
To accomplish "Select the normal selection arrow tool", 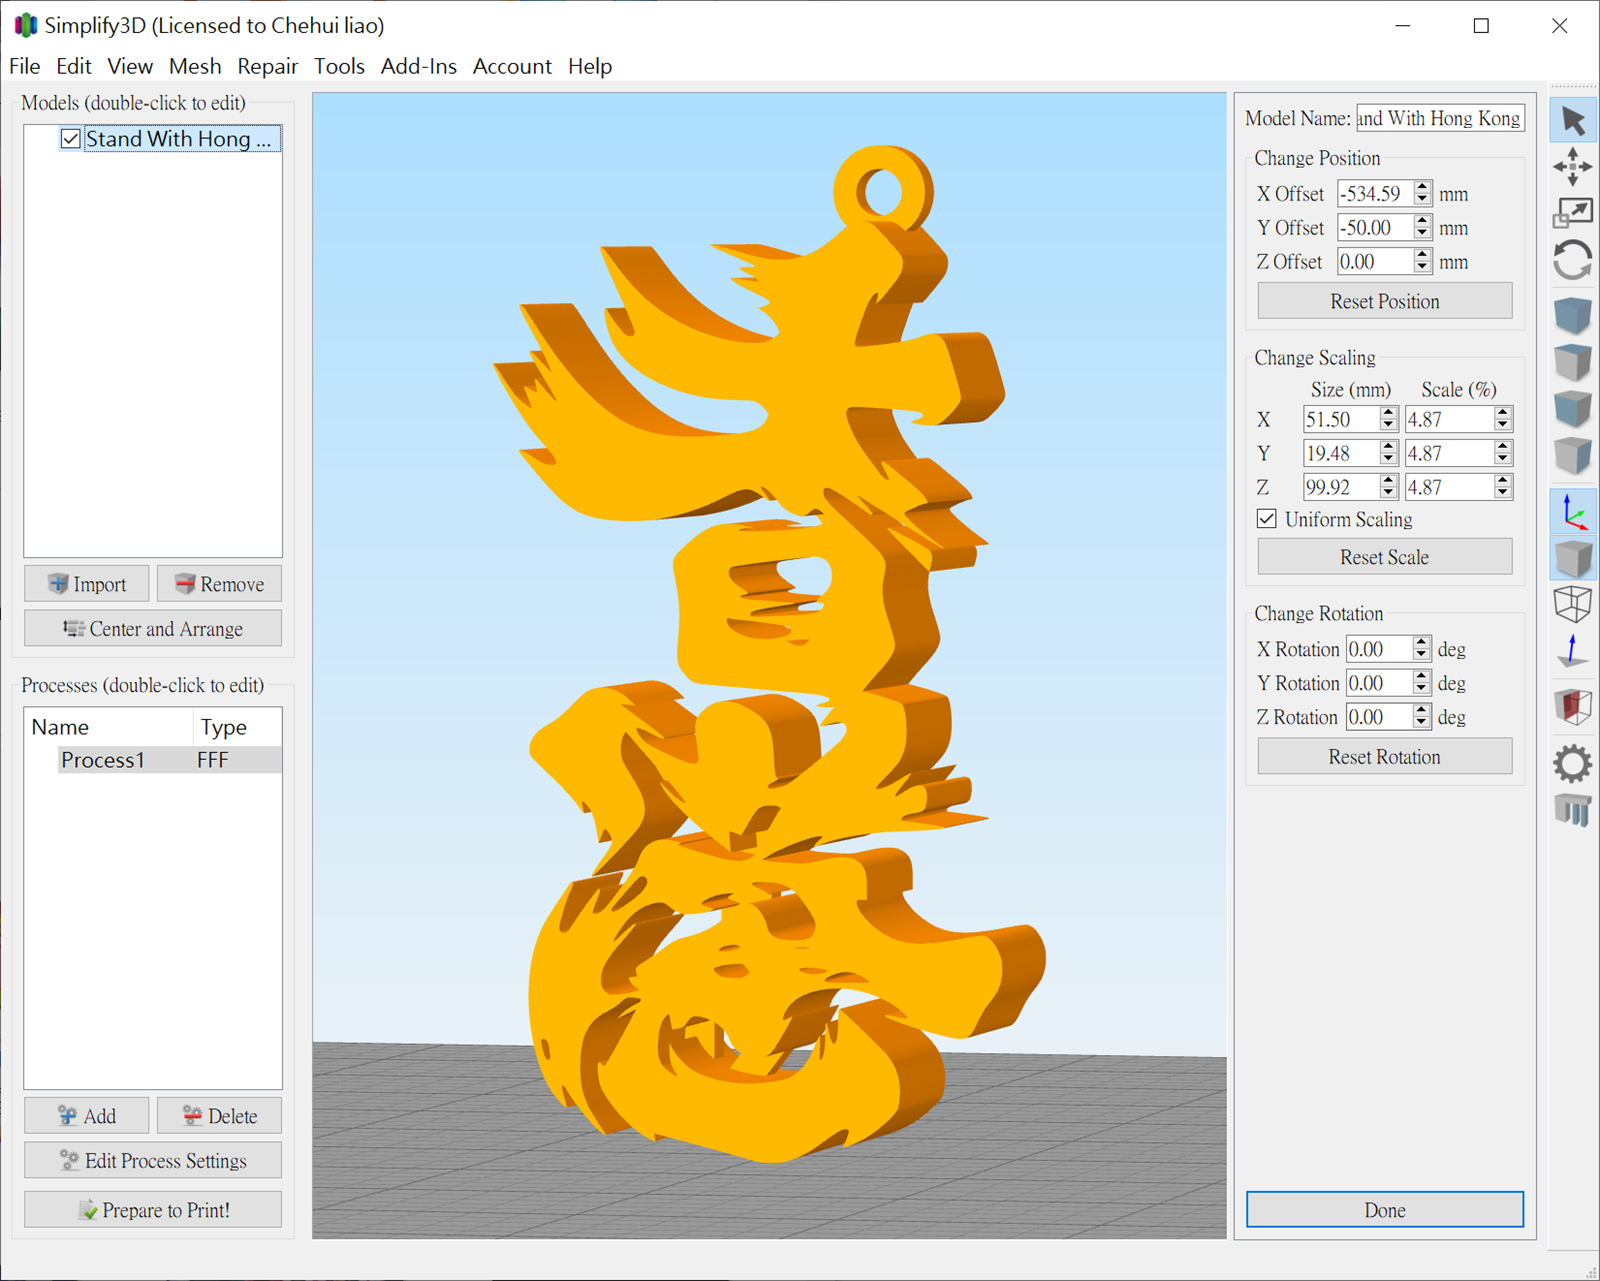I will (x=1572, y=121).
